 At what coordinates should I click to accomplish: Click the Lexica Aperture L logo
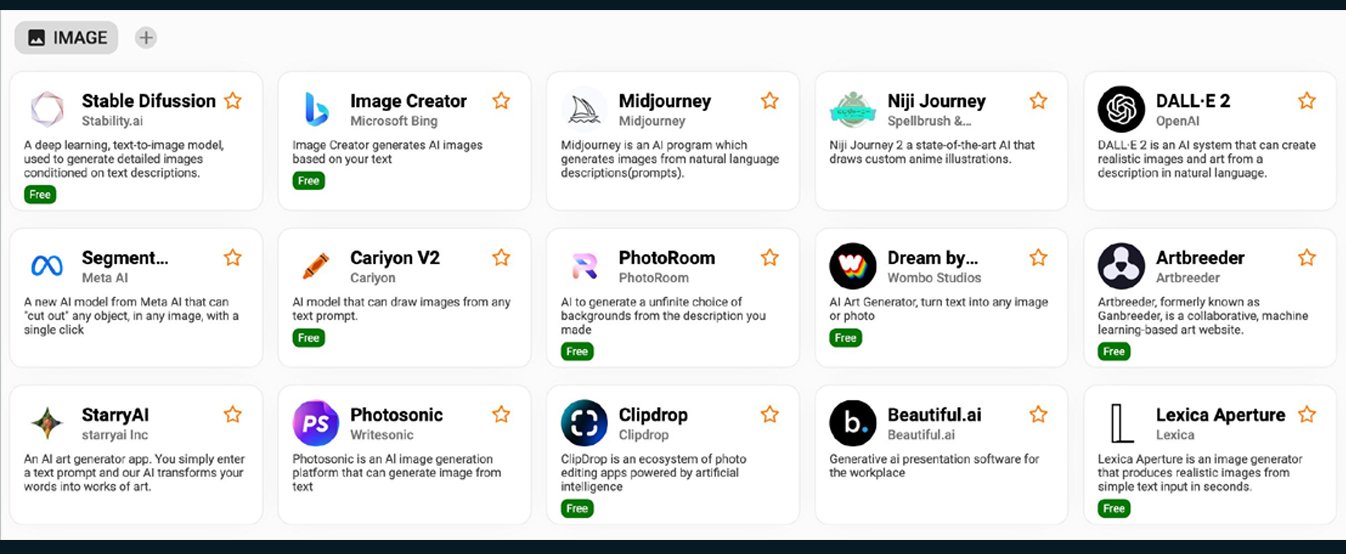point(1122,423)
